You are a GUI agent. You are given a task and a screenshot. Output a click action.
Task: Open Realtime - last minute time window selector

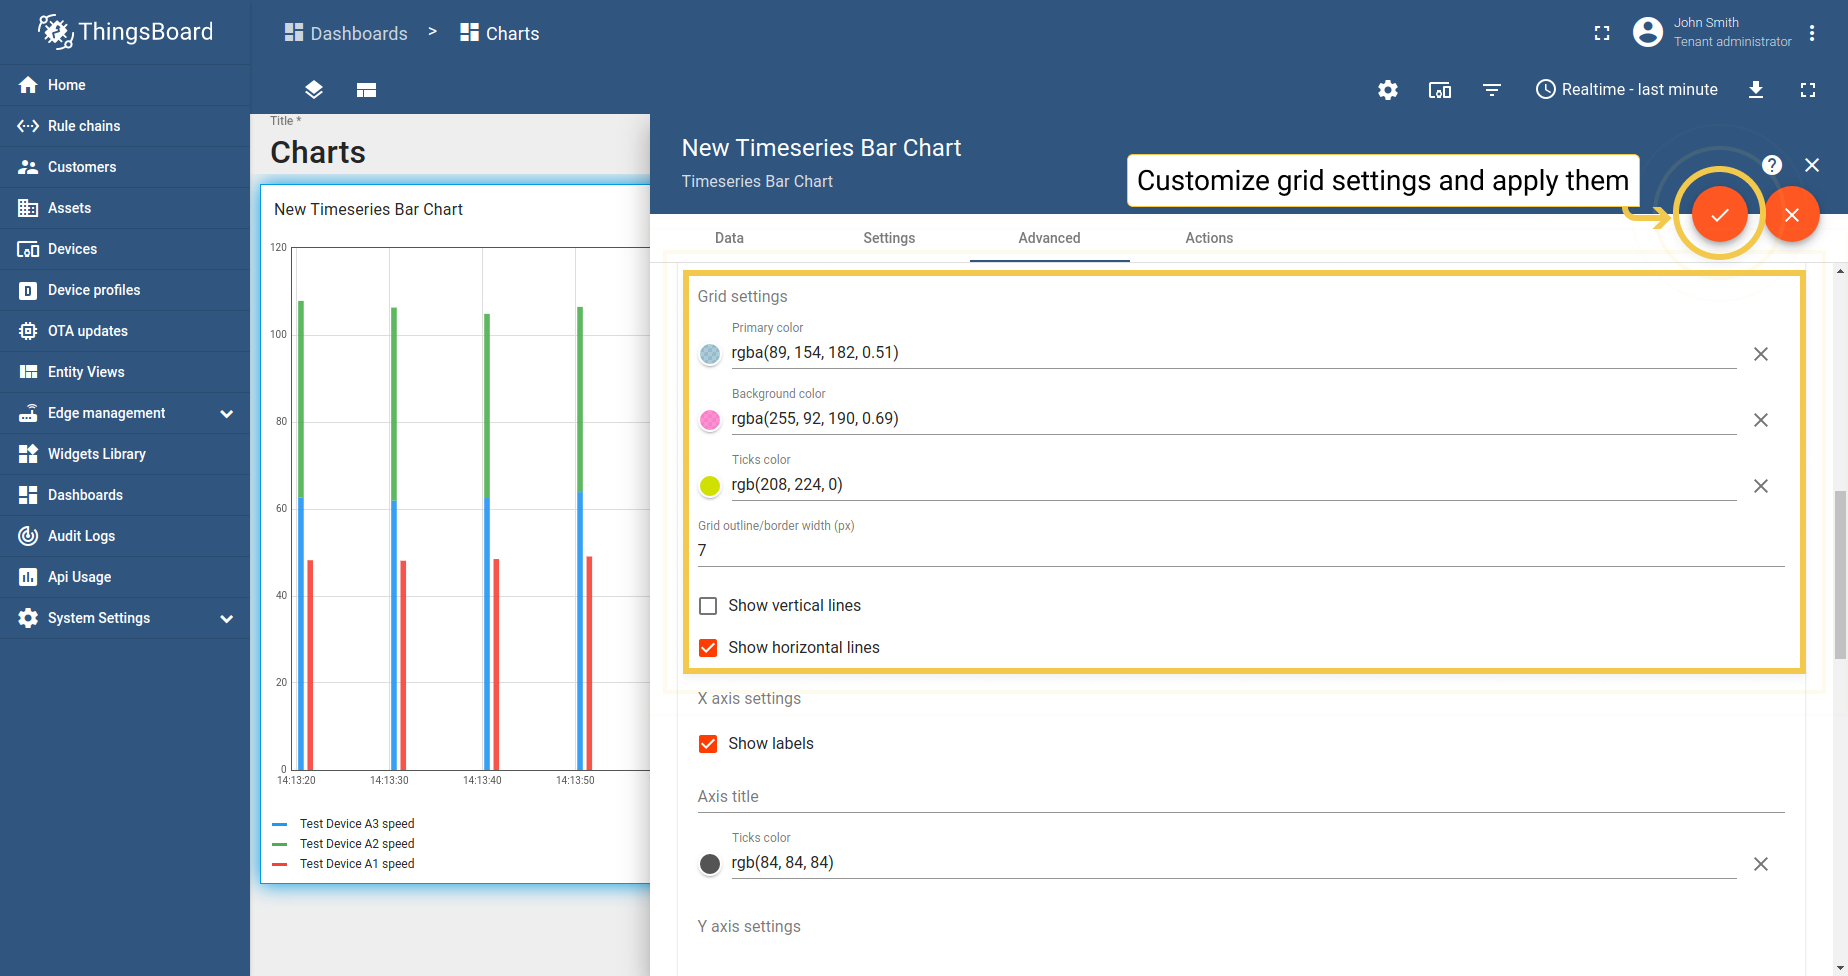(1627, 90)
